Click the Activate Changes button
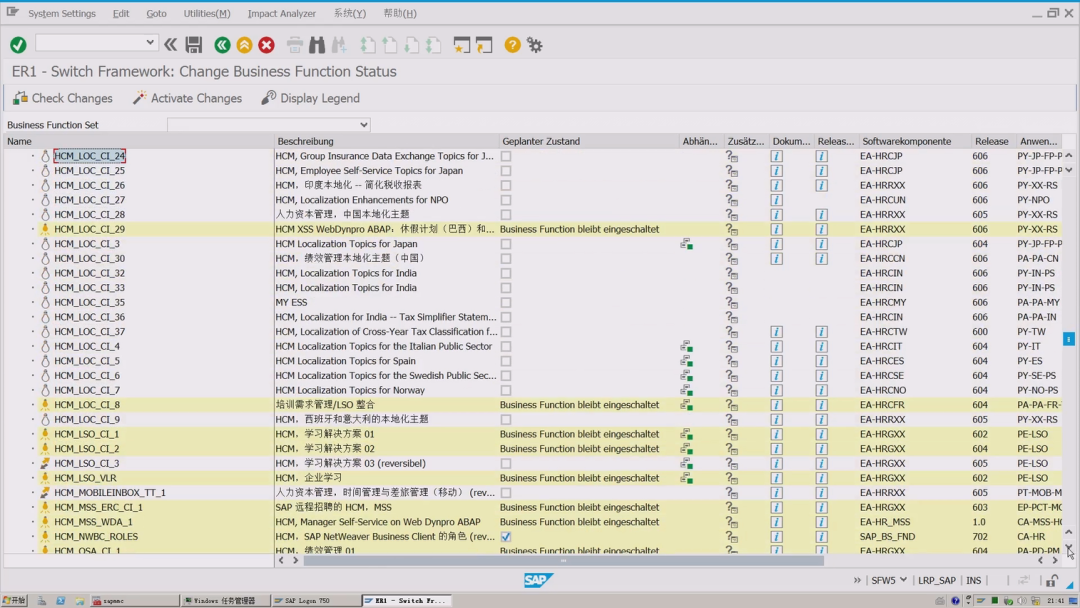The image size is (1080, 608). pyautogui.click(x=187, y=98)
